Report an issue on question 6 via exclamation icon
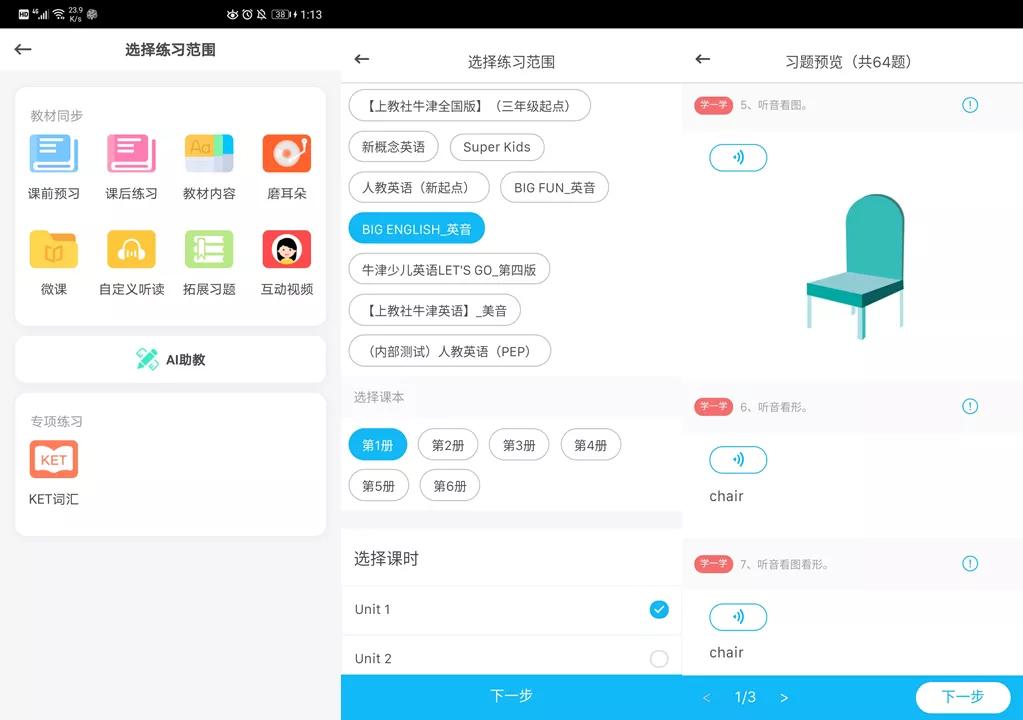 point(969,407)
